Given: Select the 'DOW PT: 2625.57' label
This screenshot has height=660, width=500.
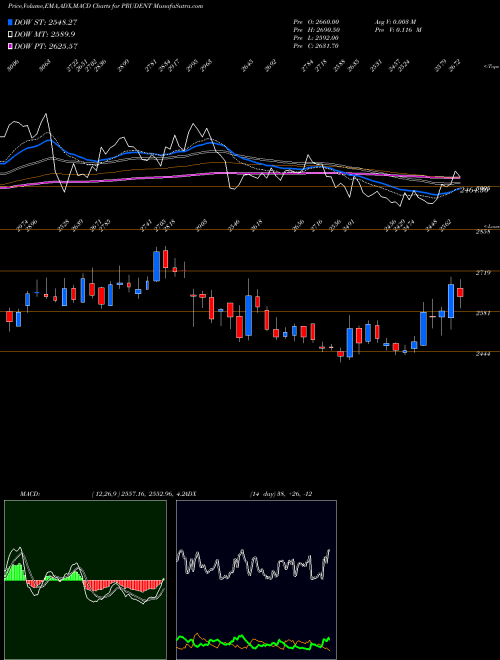Looking at the screenshot, I should click(46, 46).
